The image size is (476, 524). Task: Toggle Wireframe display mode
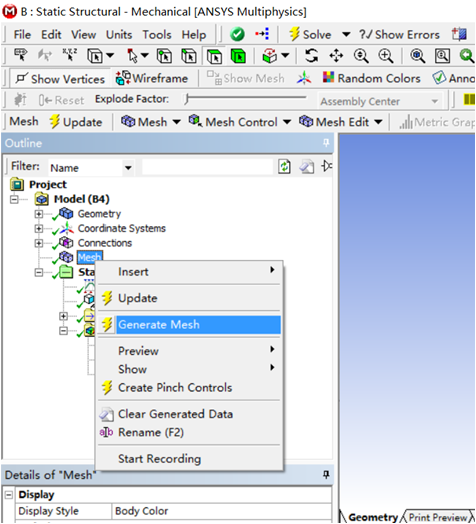coord(152,78)
